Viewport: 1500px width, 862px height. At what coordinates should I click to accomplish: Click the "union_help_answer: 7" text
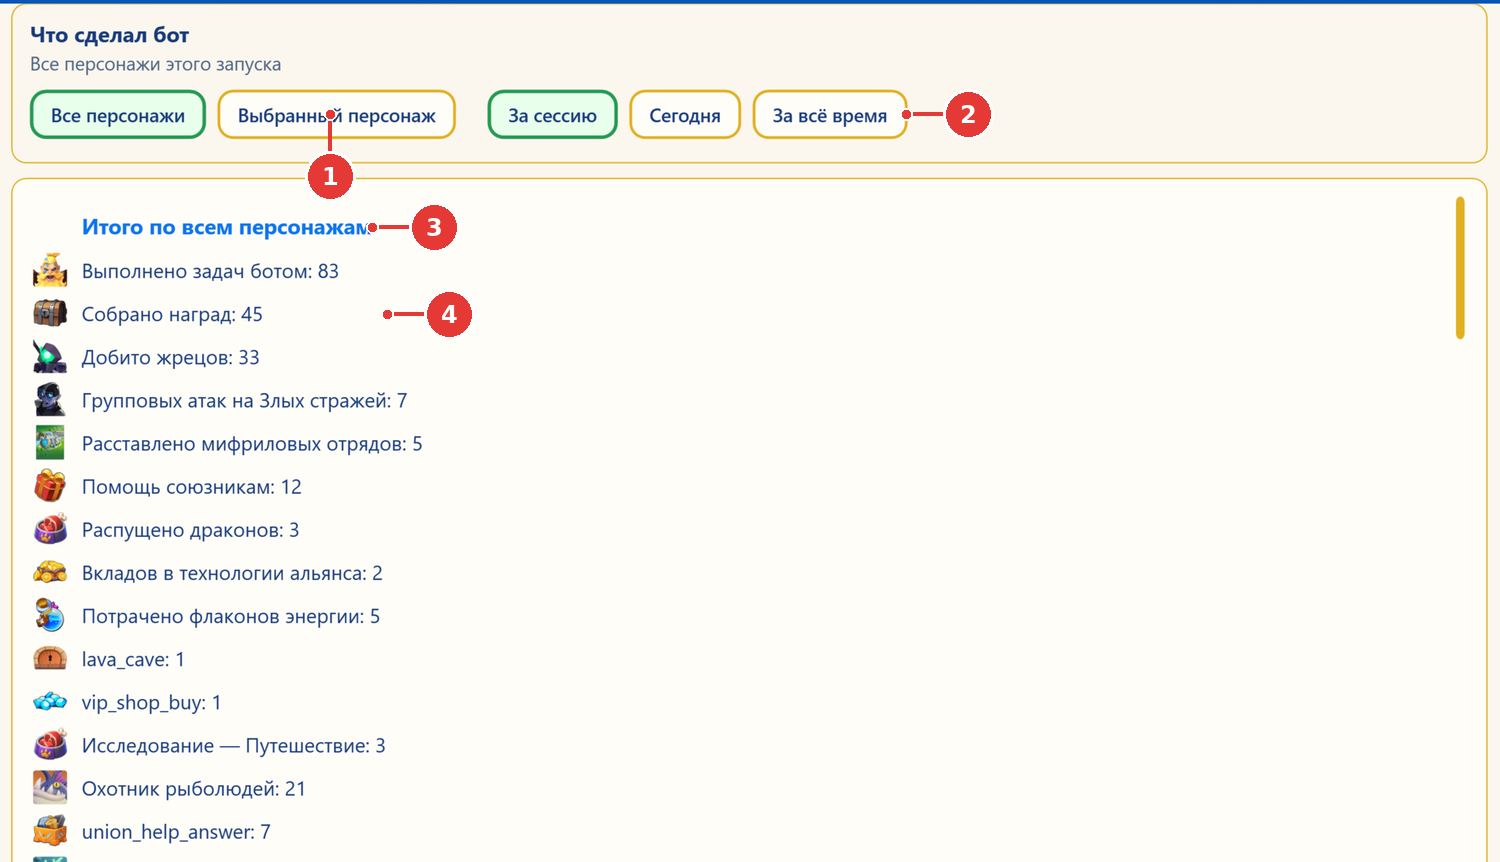(176, 831)
